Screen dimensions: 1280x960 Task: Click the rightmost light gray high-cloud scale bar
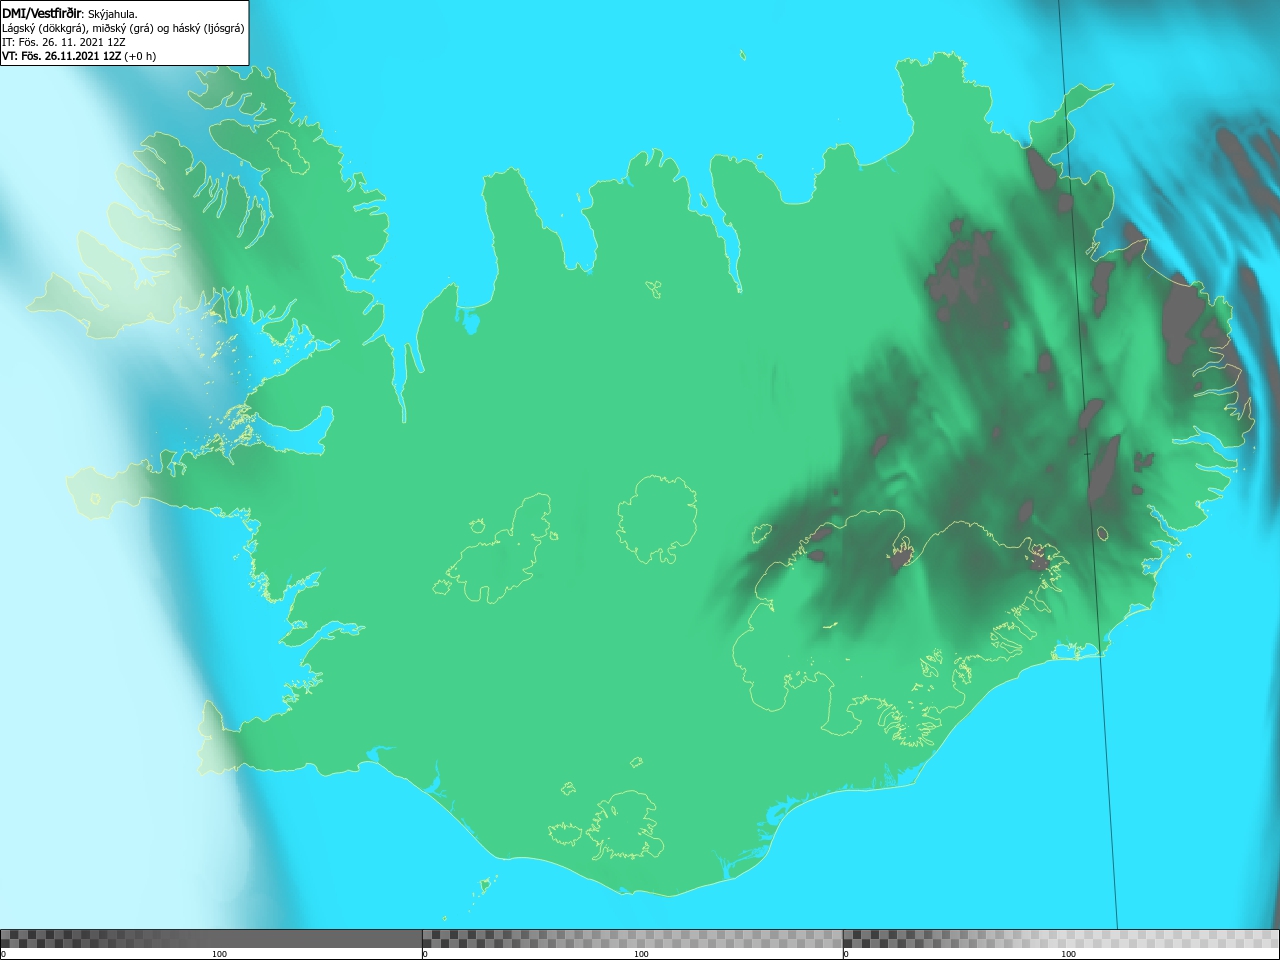click(1061, 939)
